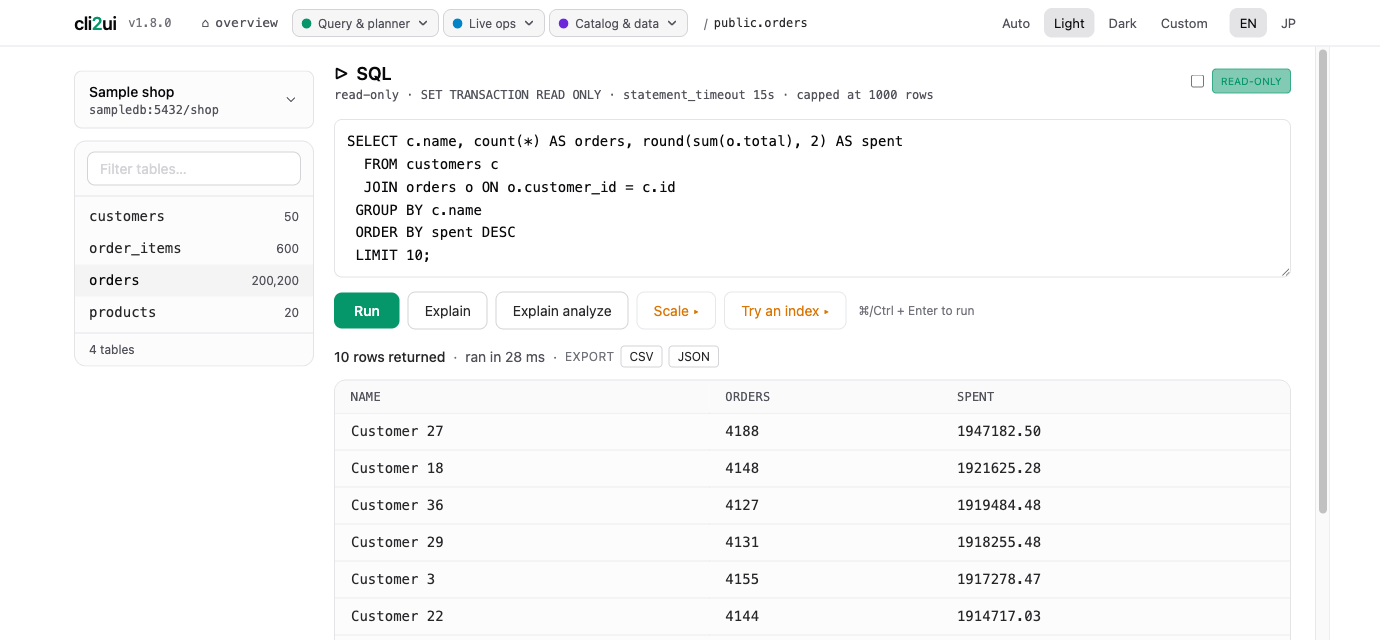Click the SQL heading triangle icon
The image size is (1380, 640).
341,73
